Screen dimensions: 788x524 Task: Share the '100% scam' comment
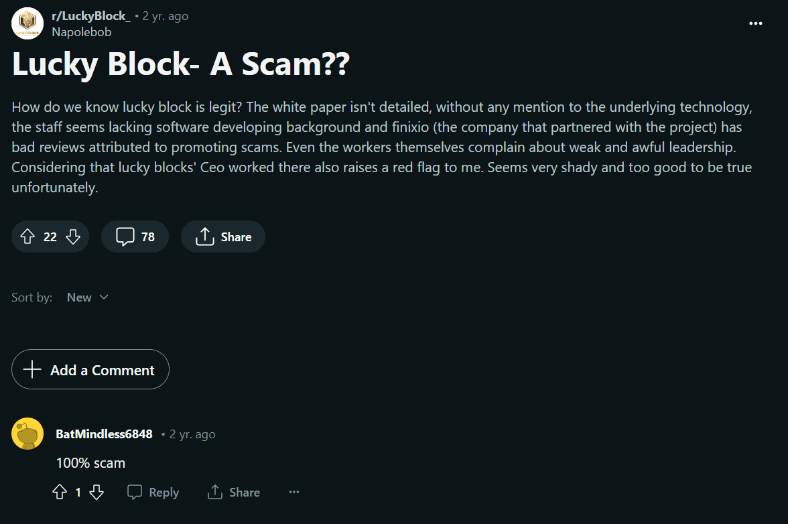click(x=233, y=492)
